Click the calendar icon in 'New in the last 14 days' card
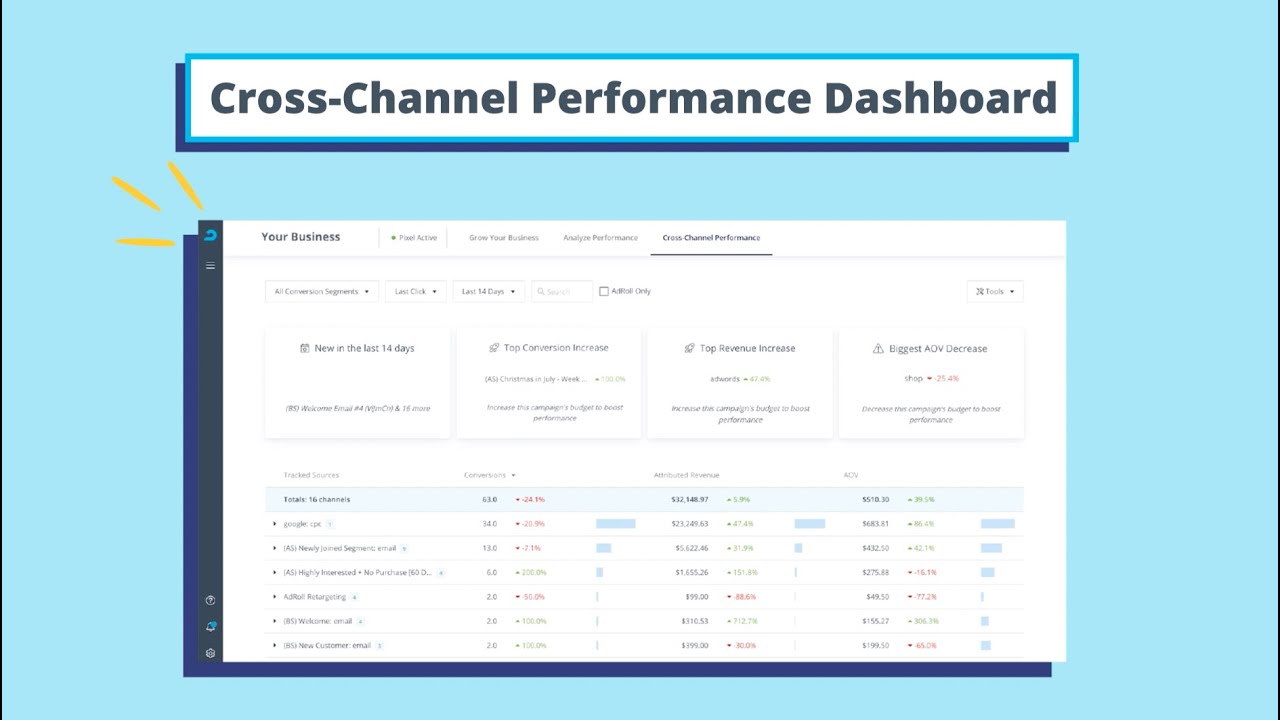1280x720 pixels. coord(305,348)
